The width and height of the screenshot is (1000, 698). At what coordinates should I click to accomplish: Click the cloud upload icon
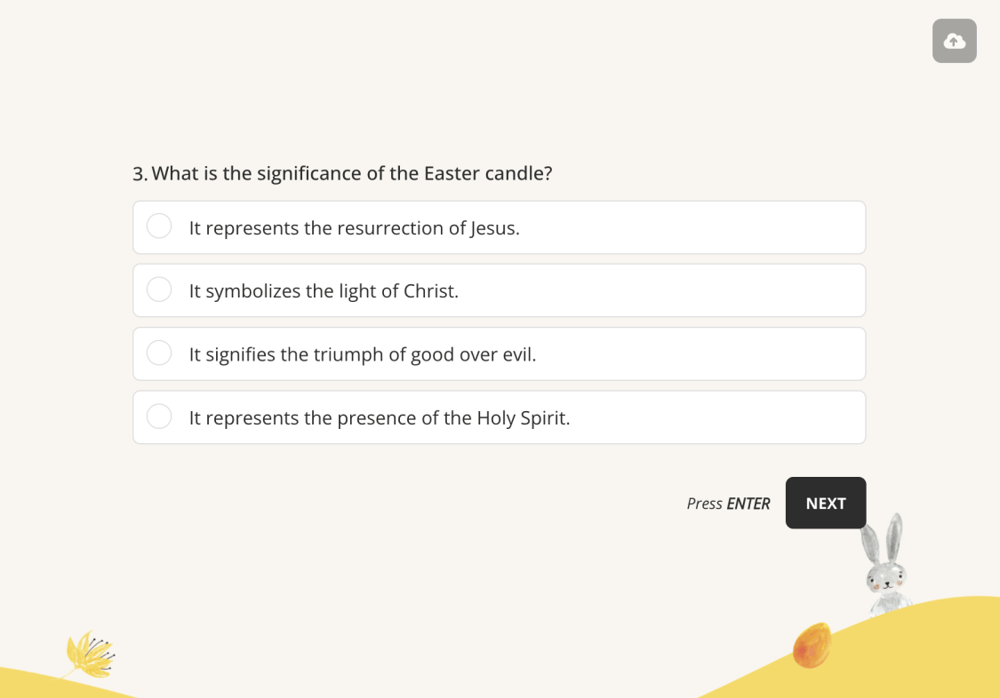(954, 41)
